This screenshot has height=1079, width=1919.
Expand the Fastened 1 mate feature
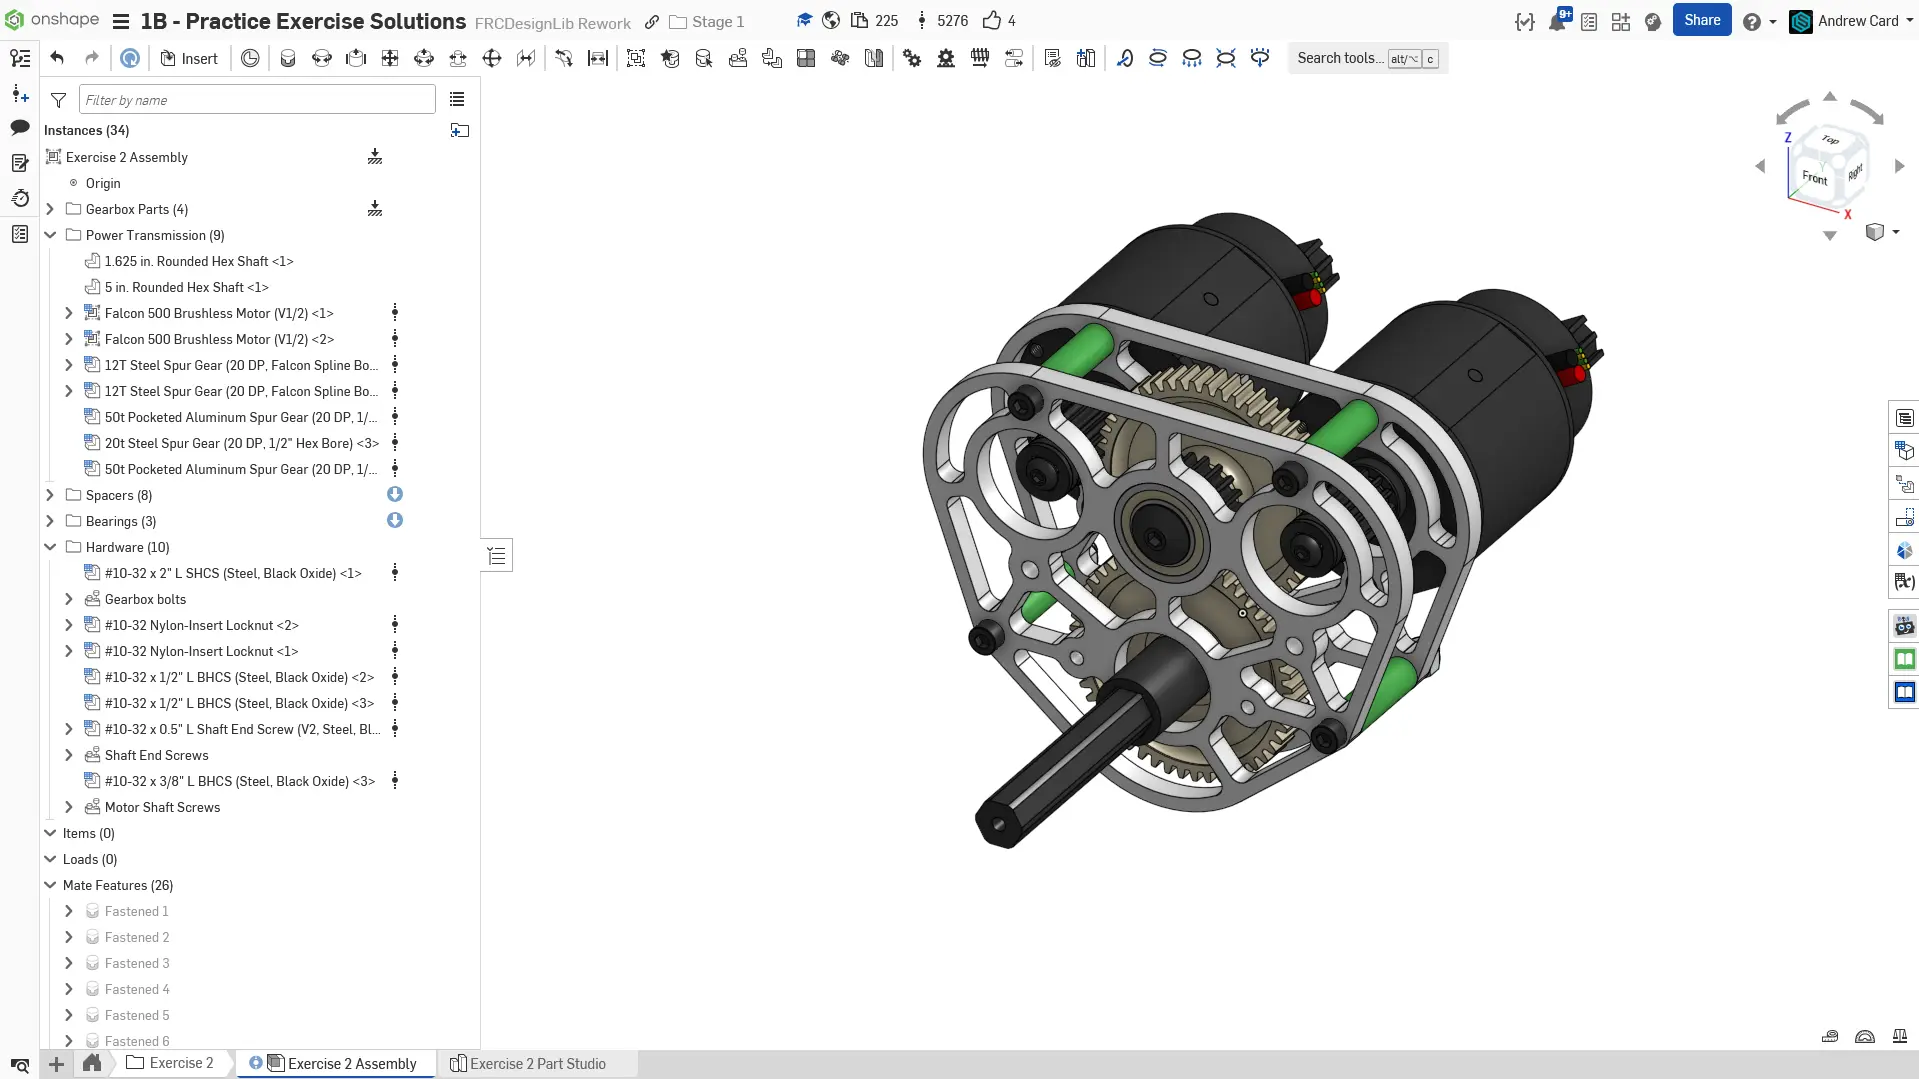(69, 911)
